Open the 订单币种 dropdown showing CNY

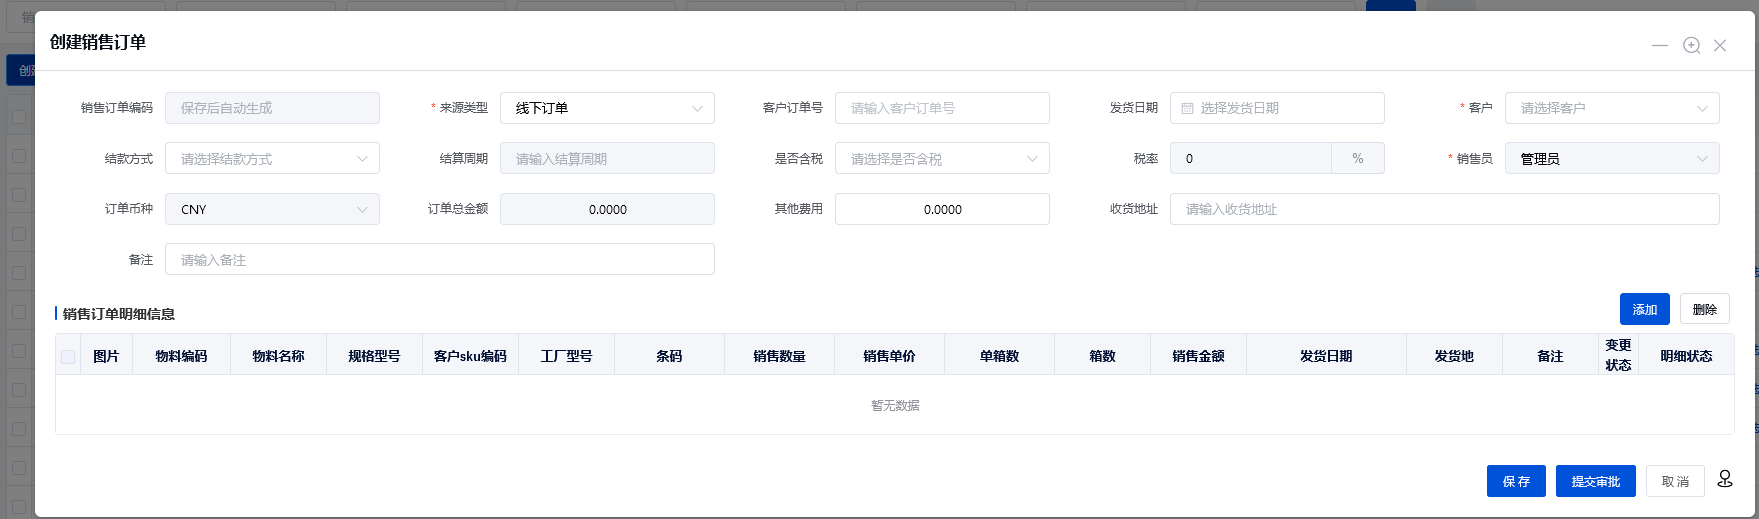272,209
